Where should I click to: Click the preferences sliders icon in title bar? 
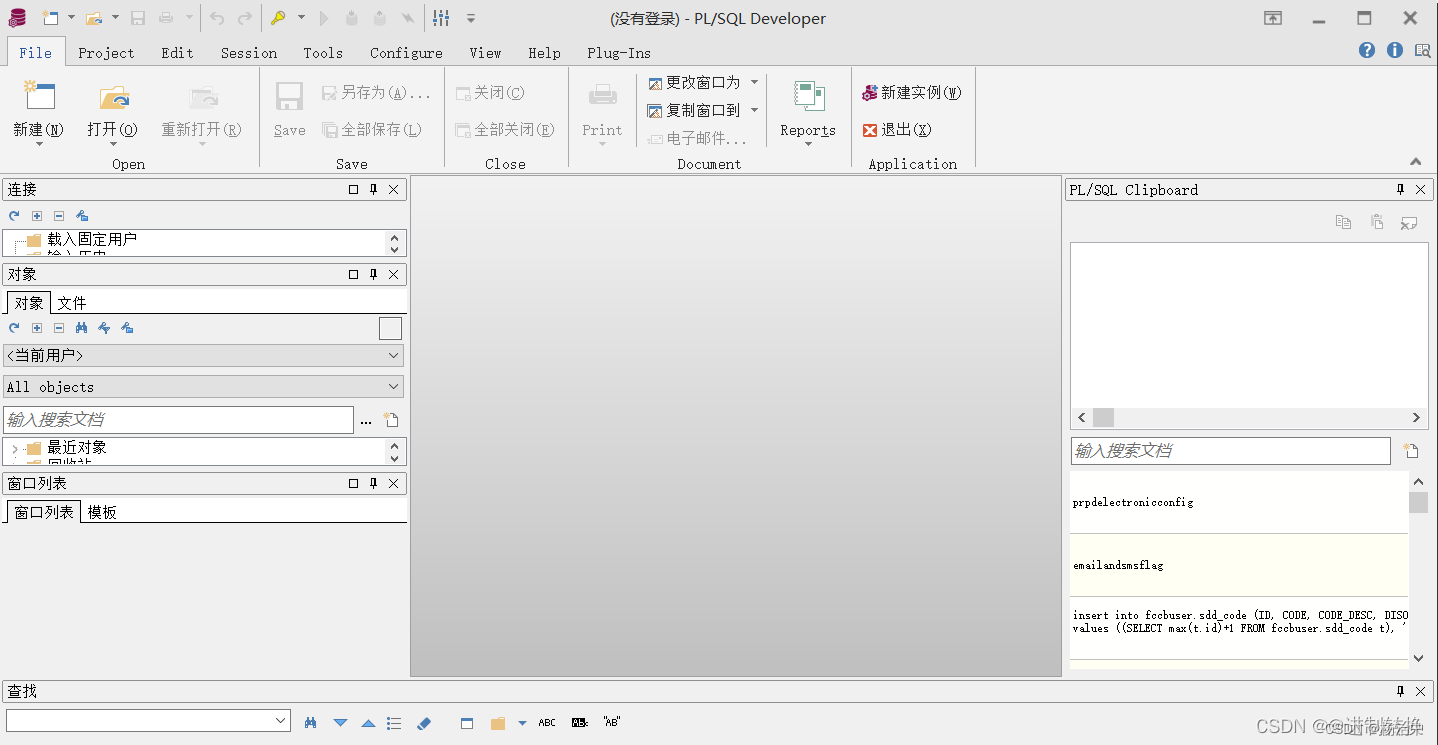pos(442,18)
